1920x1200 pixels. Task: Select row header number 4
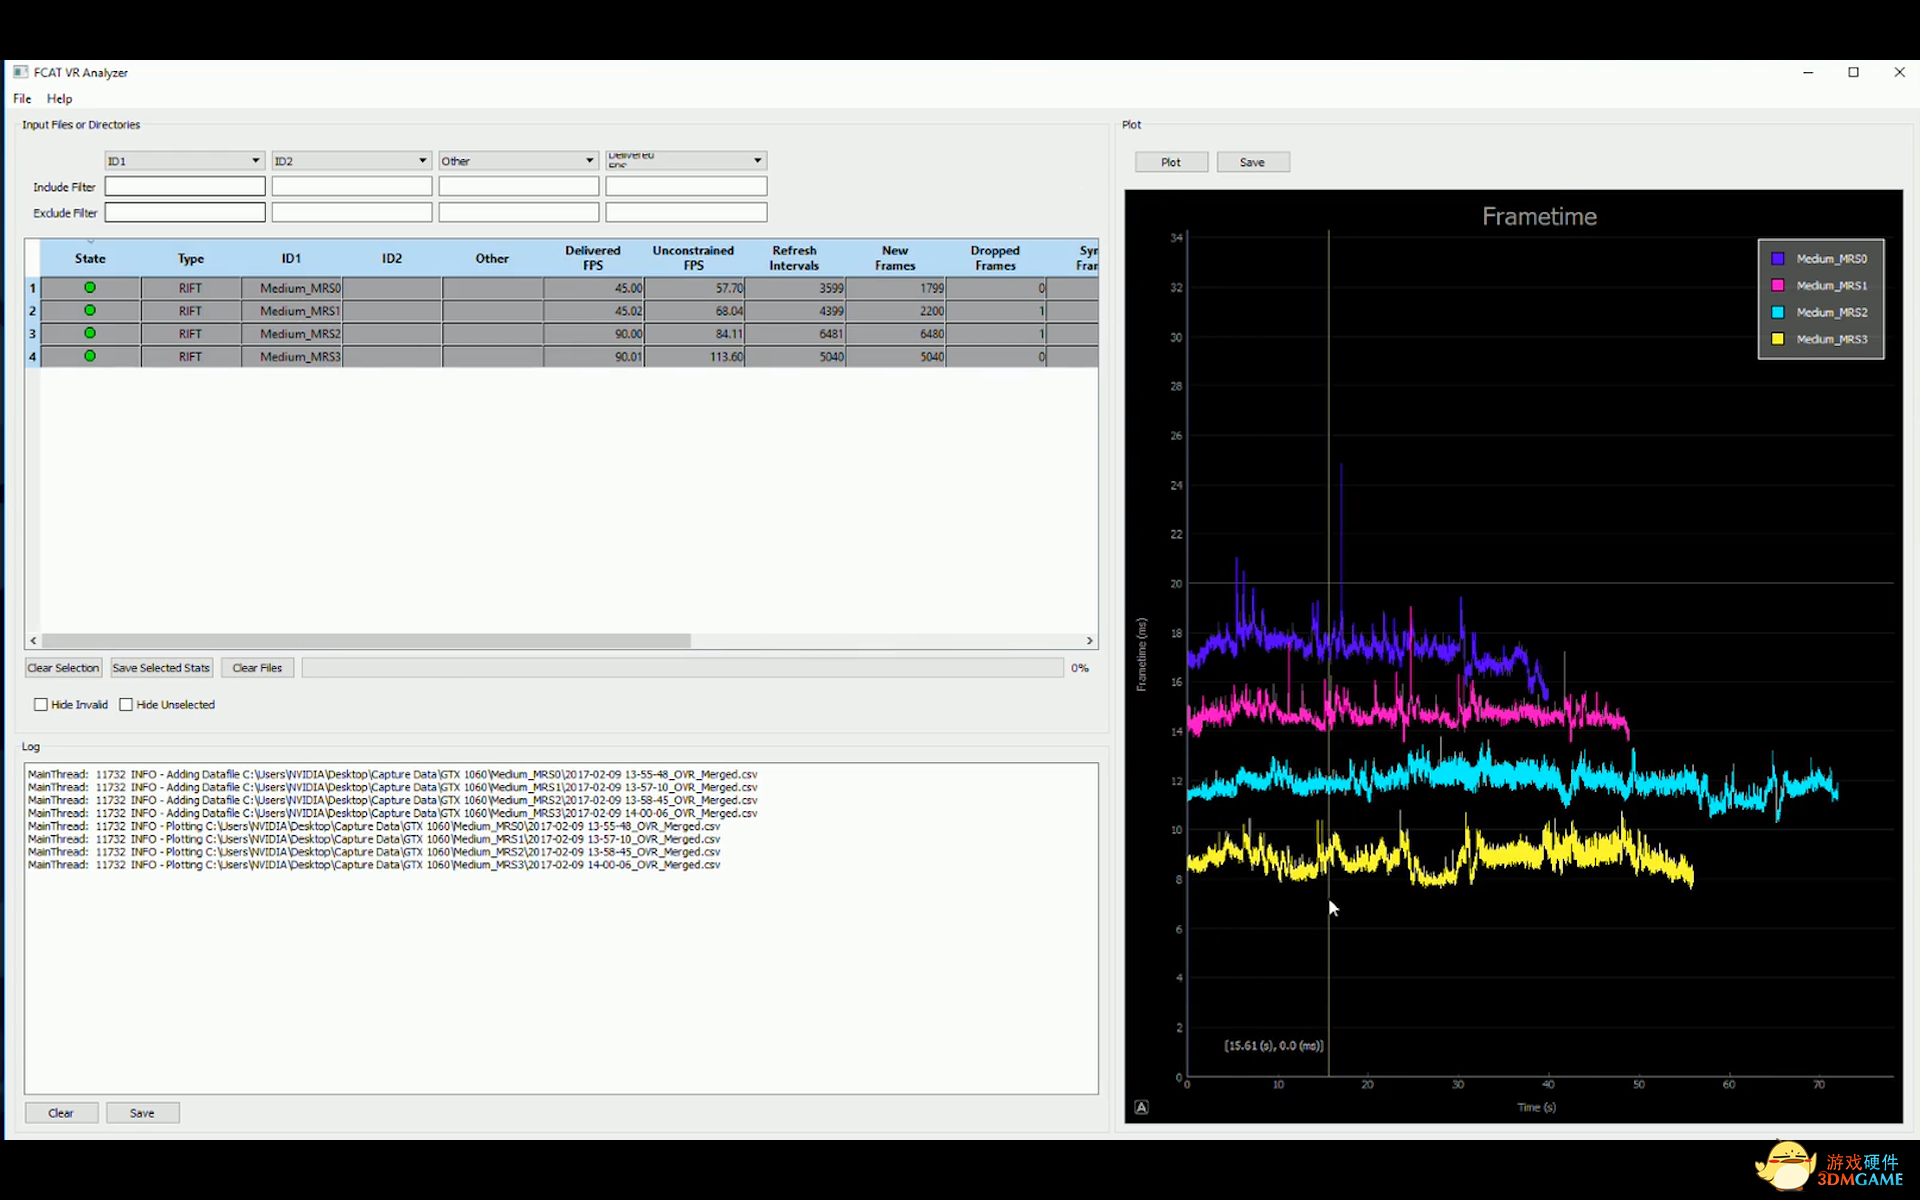click(32, 356)
